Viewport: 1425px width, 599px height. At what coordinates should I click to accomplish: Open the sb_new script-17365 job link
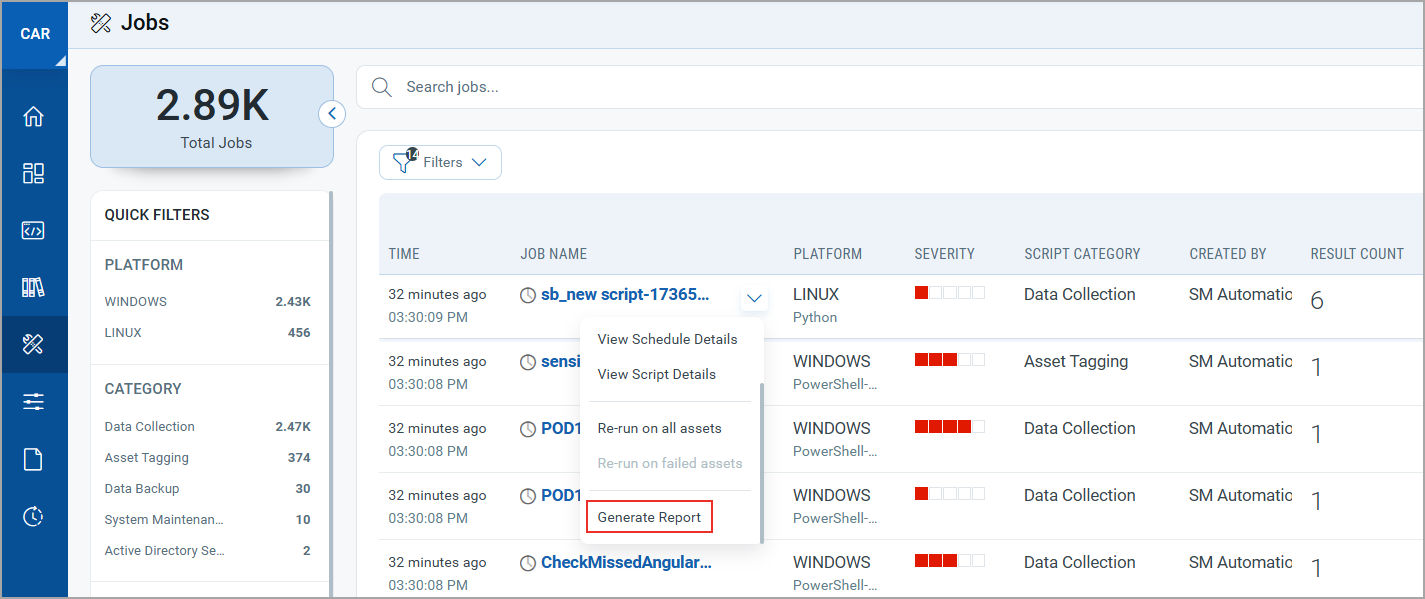(x=625, y=294)
